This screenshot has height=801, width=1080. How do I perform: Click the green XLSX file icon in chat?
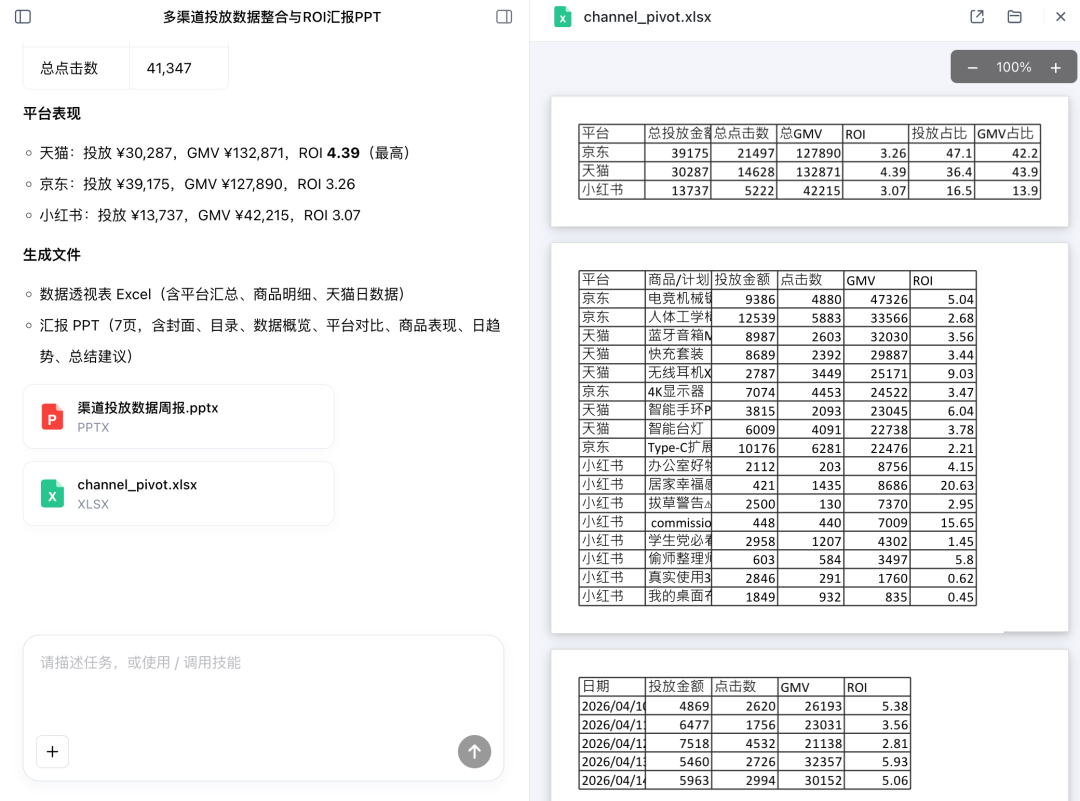(52, 494)
